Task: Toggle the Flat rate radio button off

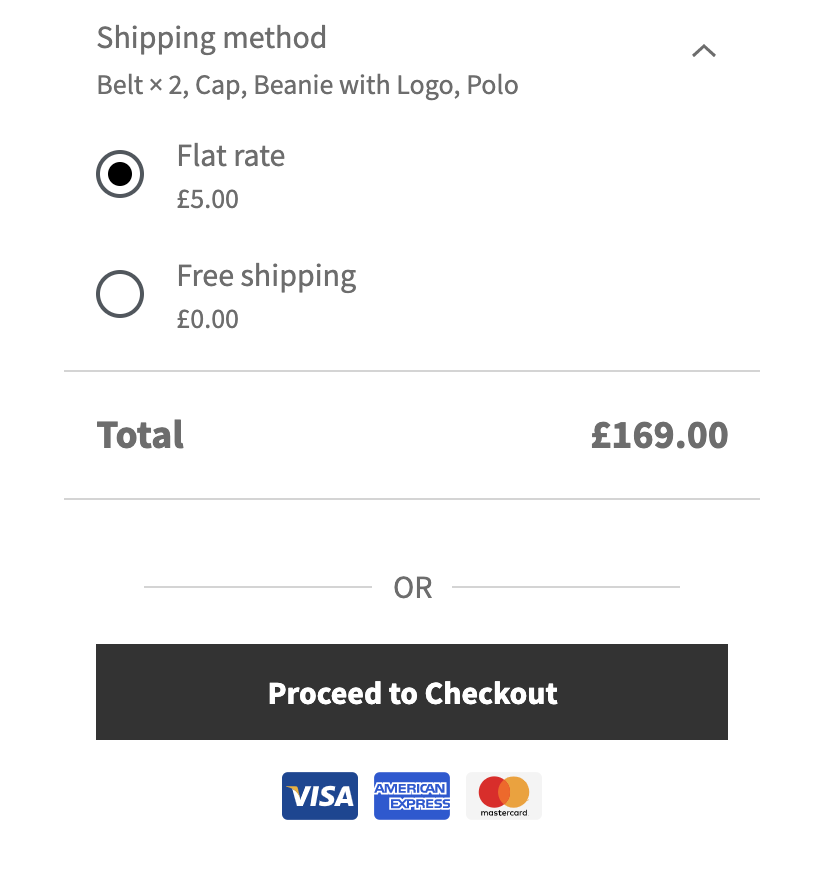Action: click(120, 173)
